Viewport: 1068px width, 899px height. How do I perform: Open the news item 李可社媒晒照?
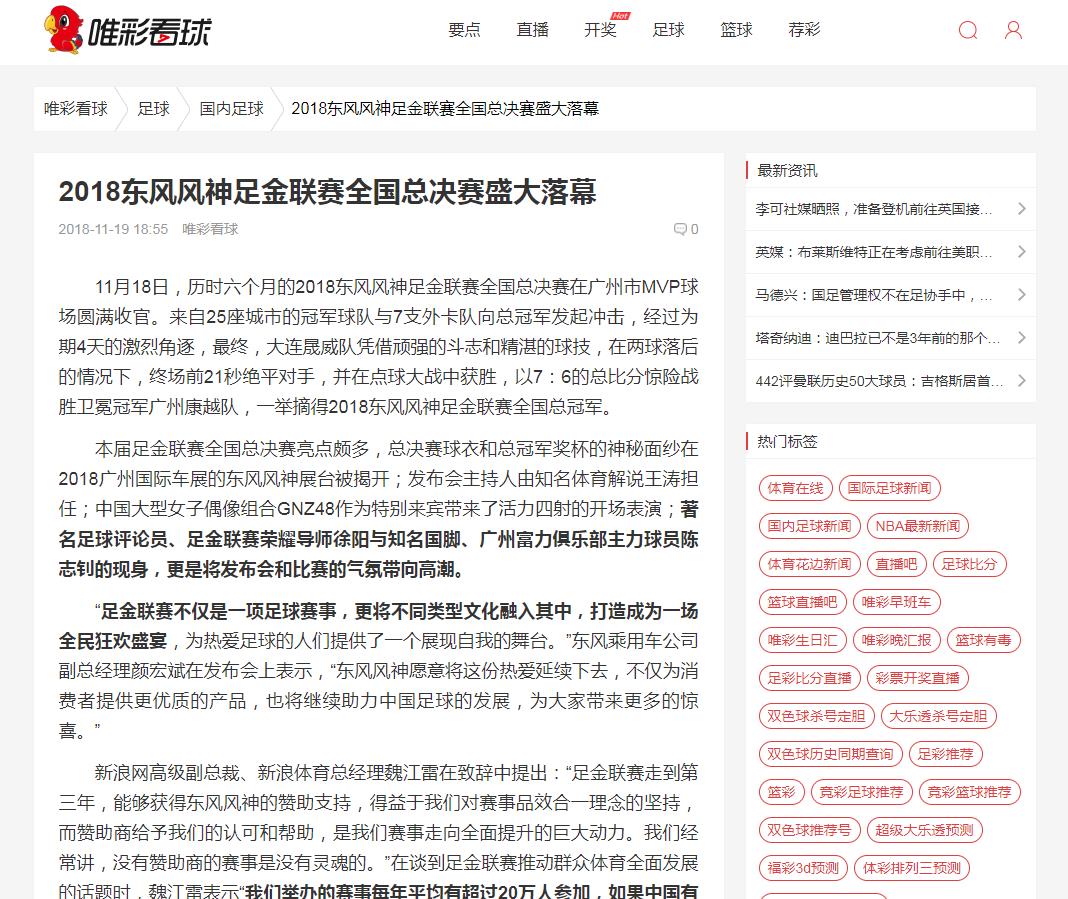tap(874, 209)
